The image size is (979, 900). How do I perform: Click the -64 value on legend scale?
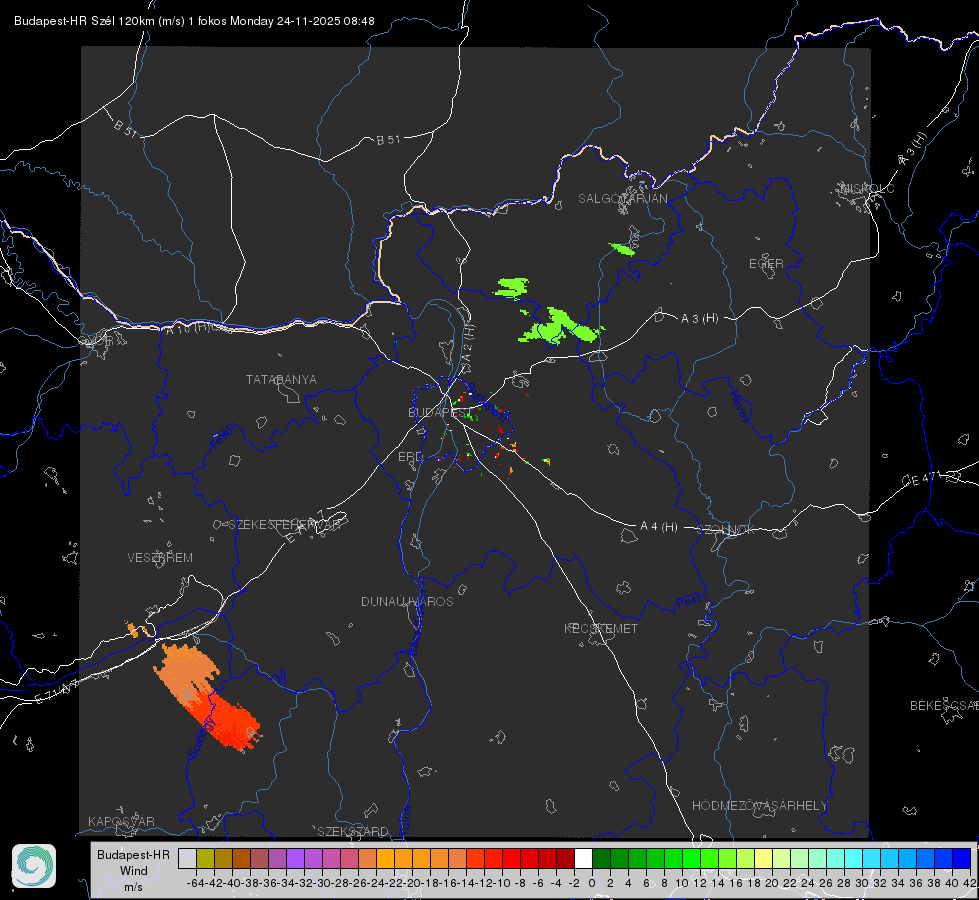pyautogui.click(x=195, y=883)
